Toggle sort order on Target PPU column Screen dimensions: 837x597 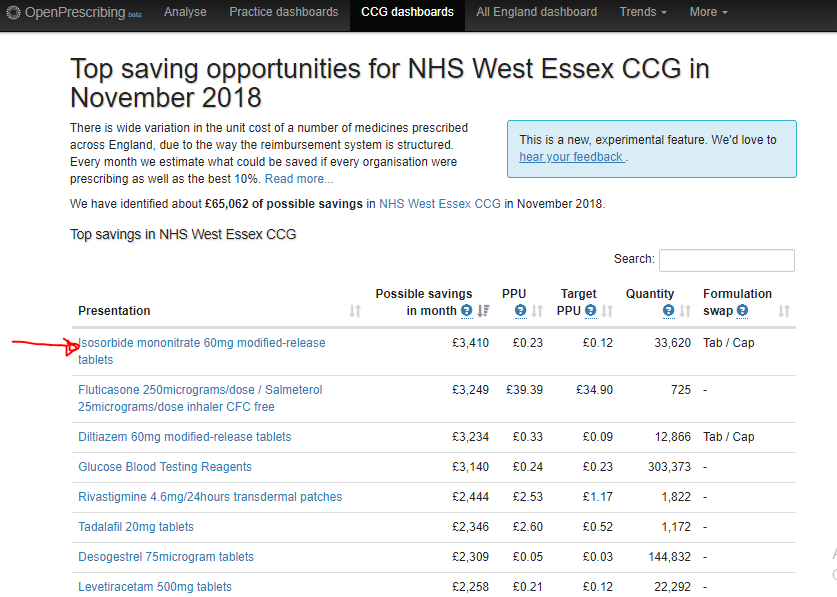coord(606,311)
